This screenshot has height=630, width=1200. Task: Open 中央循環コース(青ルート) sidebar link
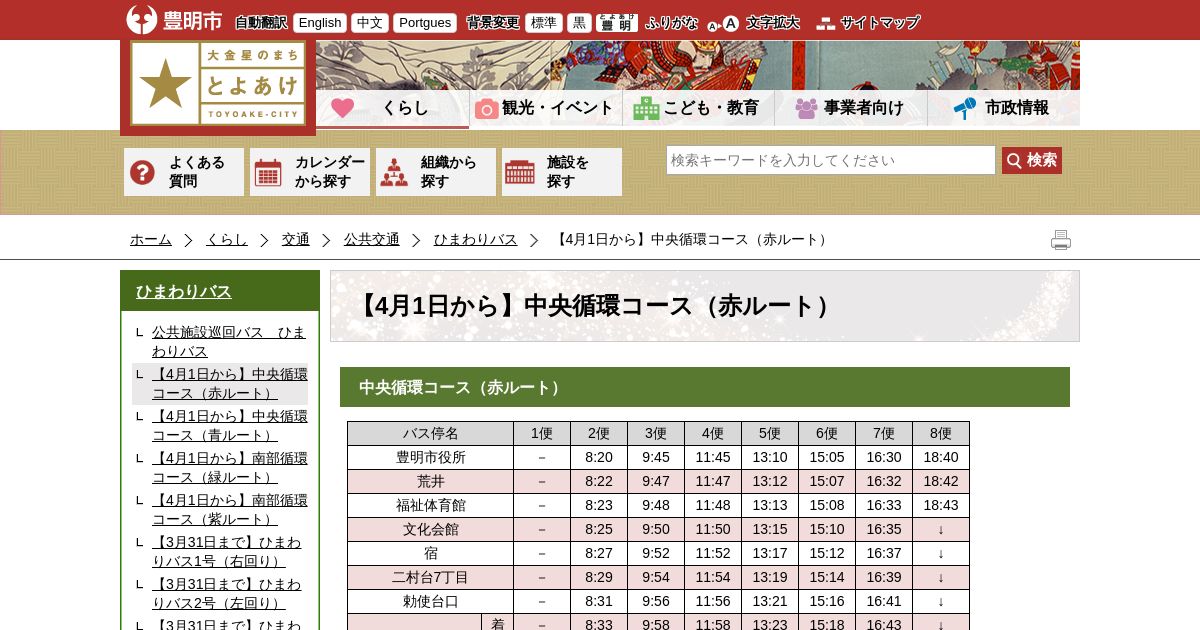230,426
